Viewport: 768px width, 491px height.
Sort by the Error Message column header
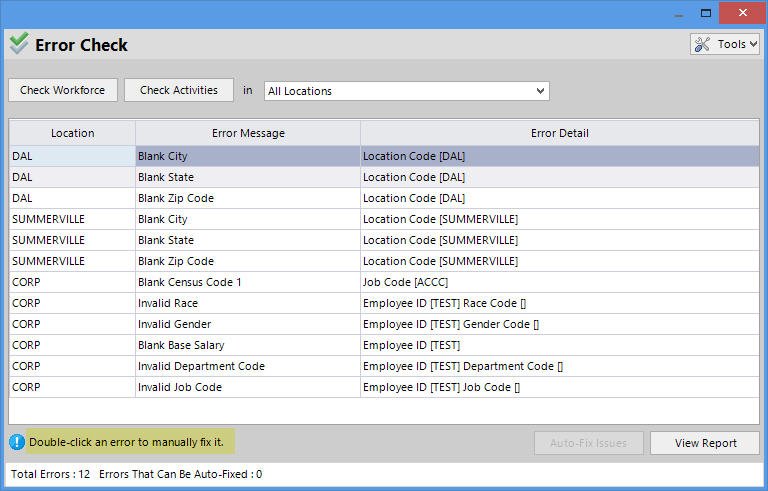(x=248, y=133)
